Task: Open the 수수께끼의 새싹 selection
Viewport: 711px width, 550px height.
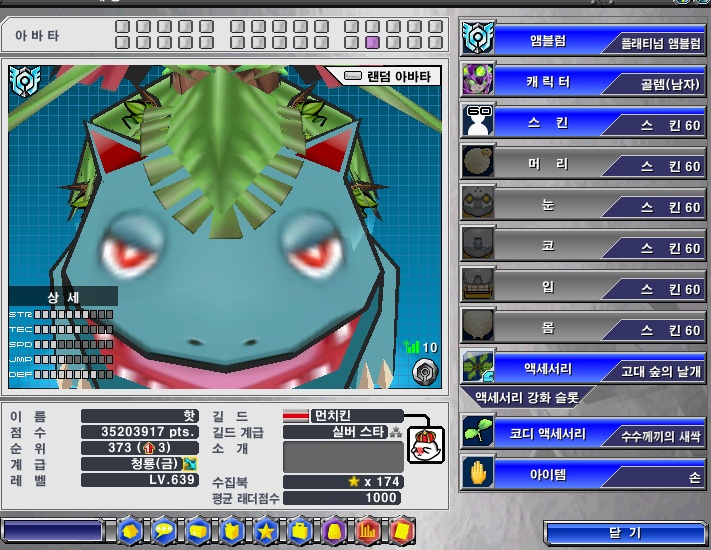Action: 653,437
